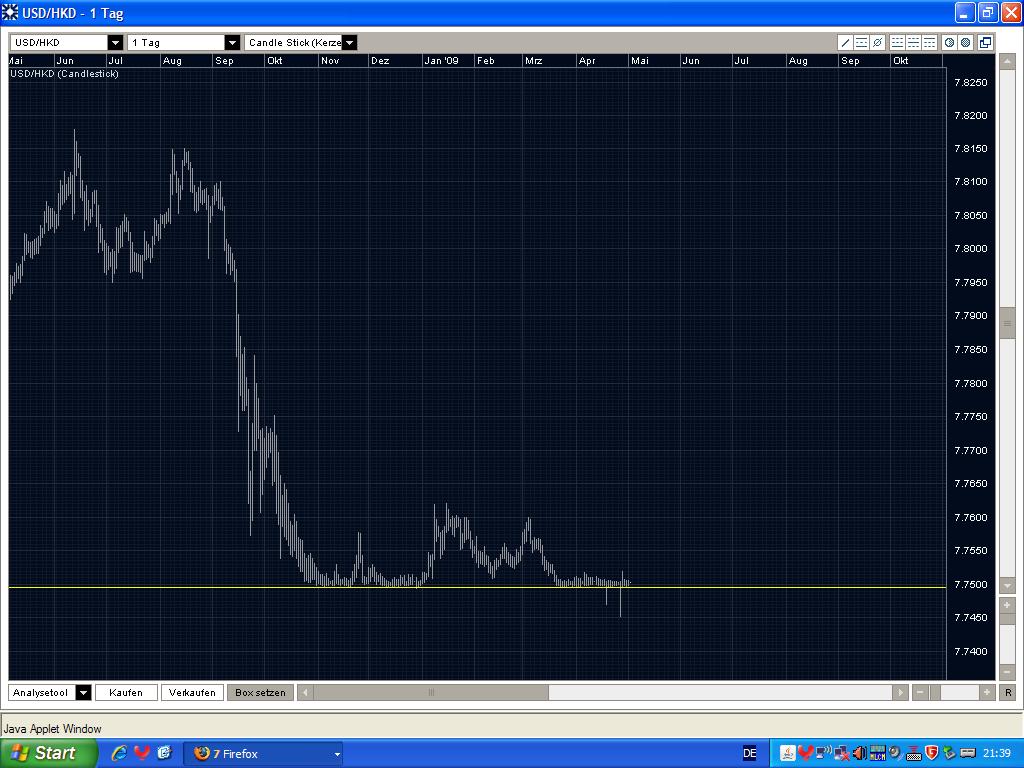1024x768 pixels.
Task: Click the 21:39 taskbar clock
Action: click(997, 754)
